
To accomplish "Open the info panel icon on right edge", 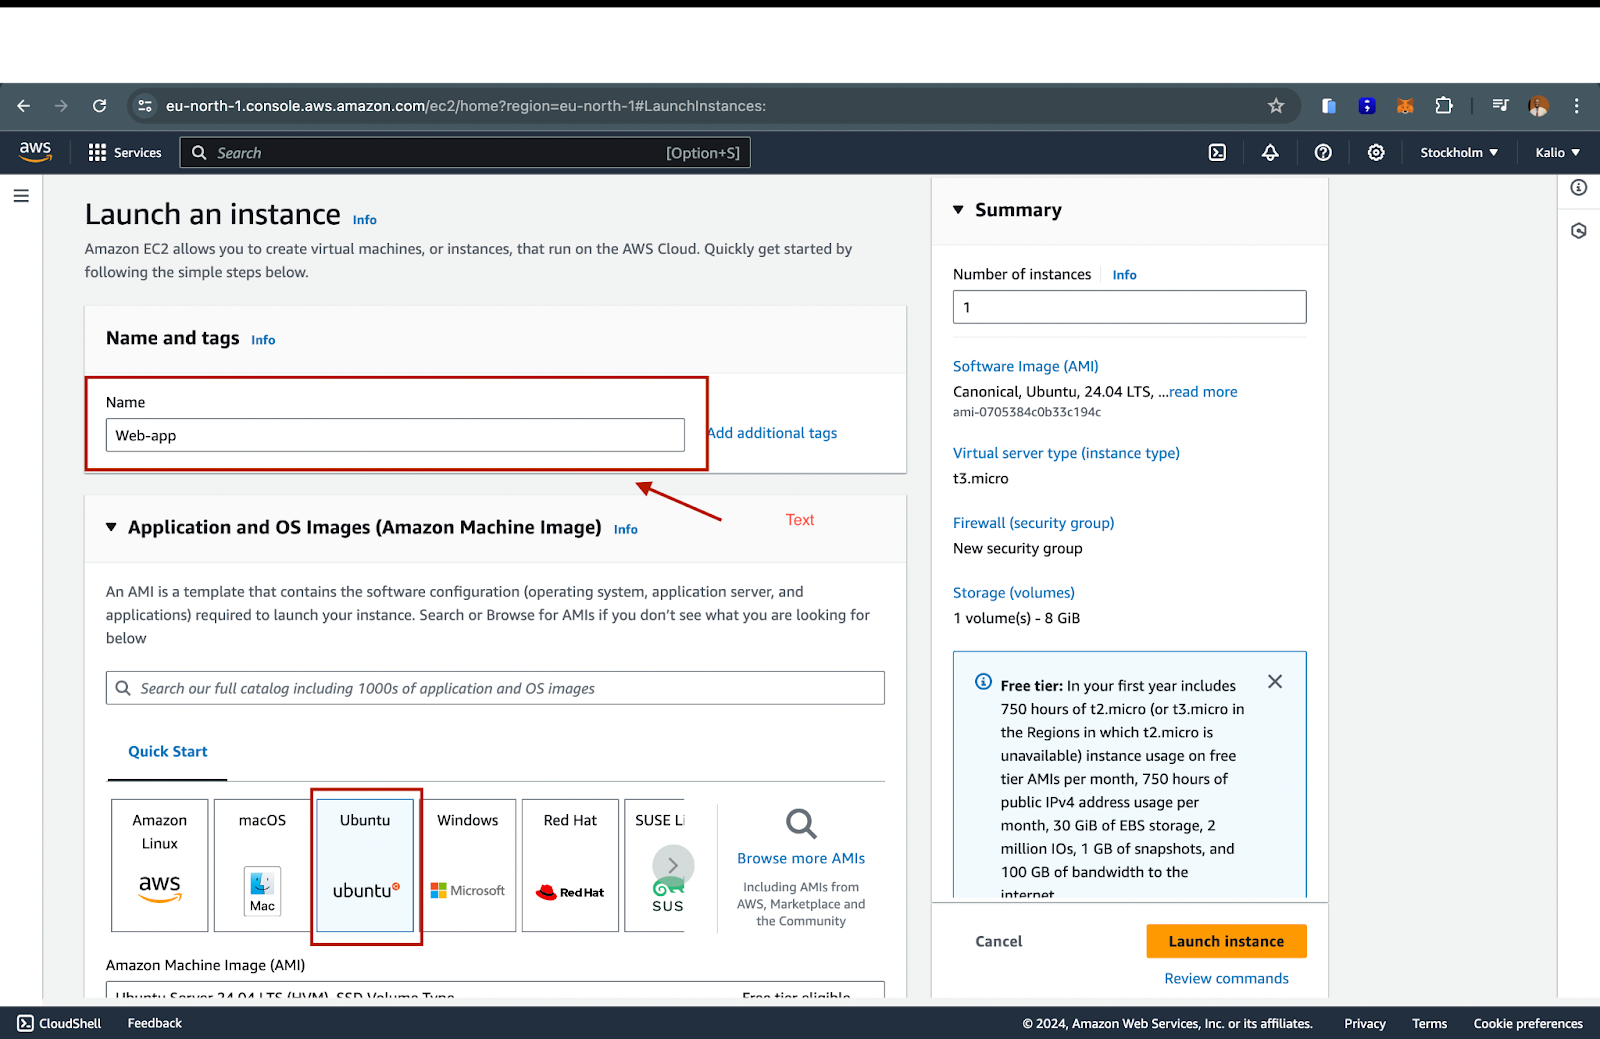I will pos(1579,188).
